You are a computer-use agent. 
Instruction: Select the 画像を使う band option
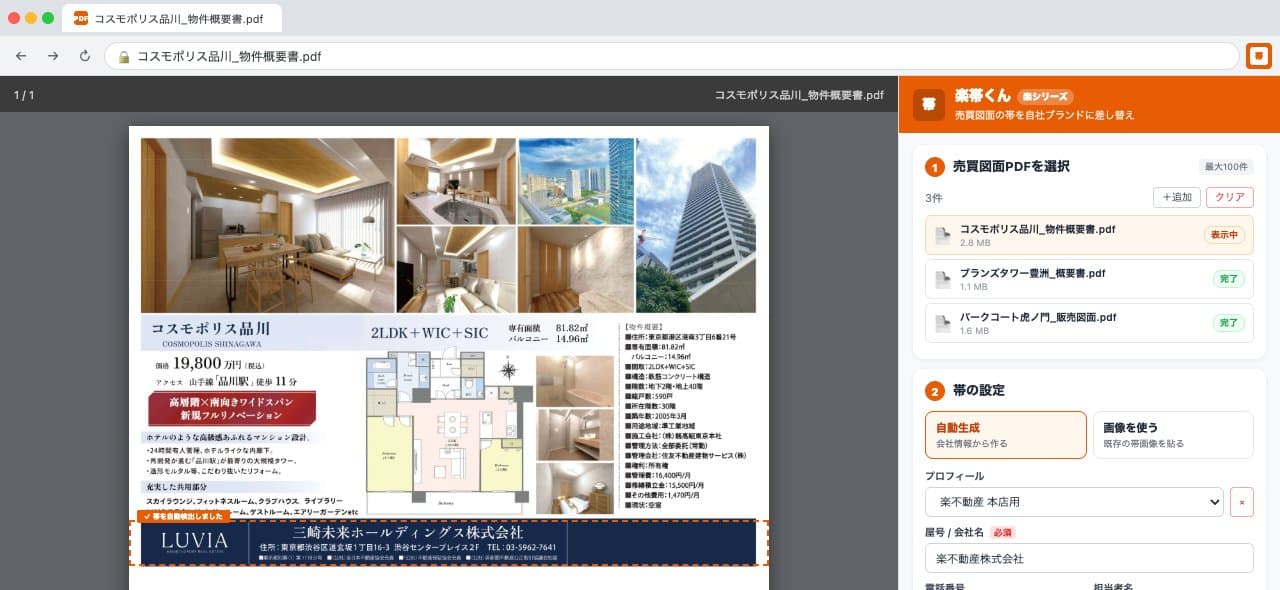pos(1173,435)
